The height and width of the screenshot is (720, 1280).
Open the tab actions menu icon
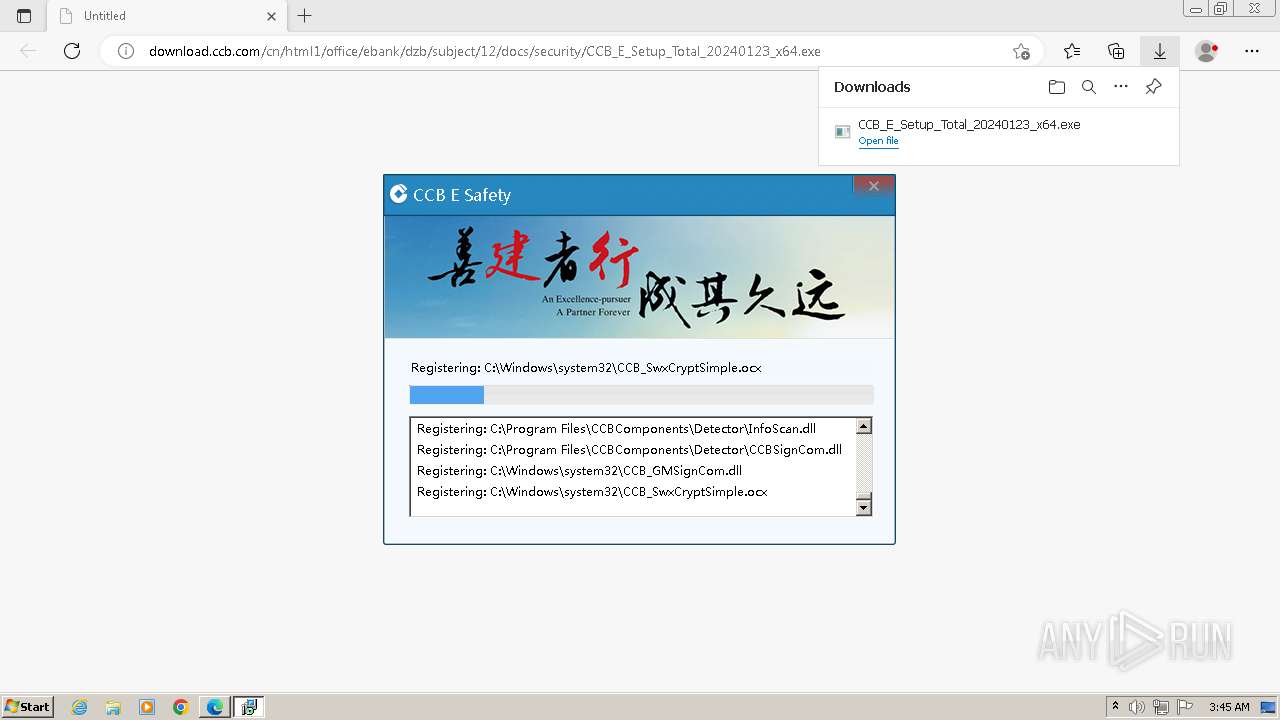point(24,16)
